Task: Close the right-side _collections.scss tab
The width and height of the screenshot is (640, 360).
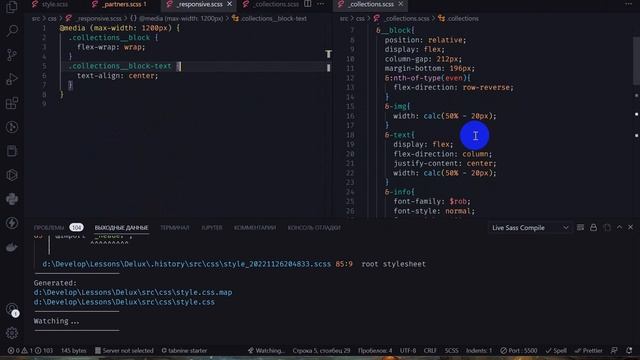Action: pyautogui.click(x=400, y=4)
